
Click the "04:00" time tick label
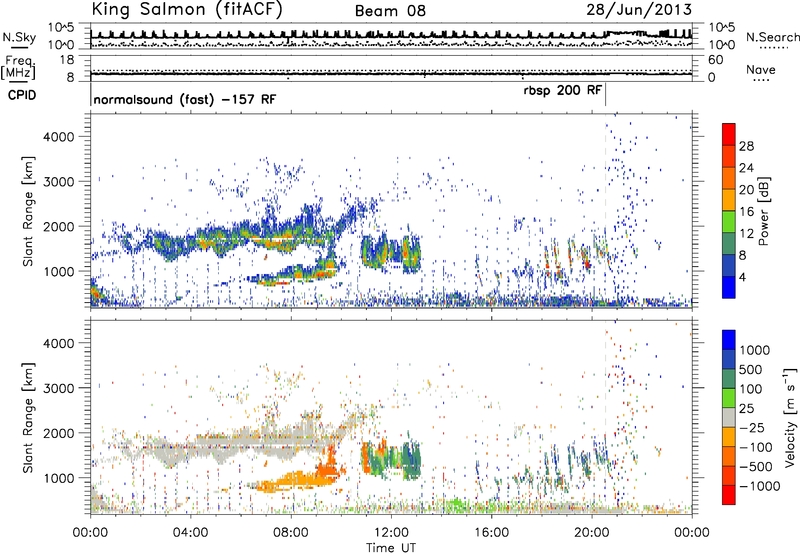point(191,533)
